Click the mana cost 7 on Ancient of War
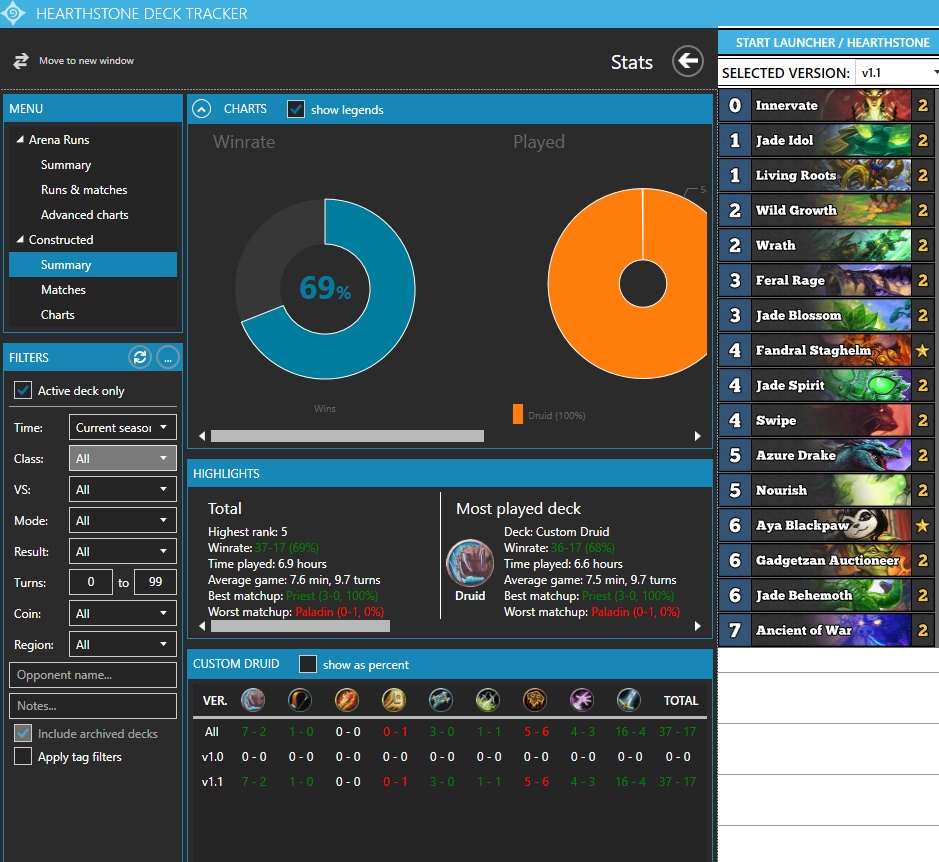The height and width of the screenshot is (862, 939). [x=735, y=630]
